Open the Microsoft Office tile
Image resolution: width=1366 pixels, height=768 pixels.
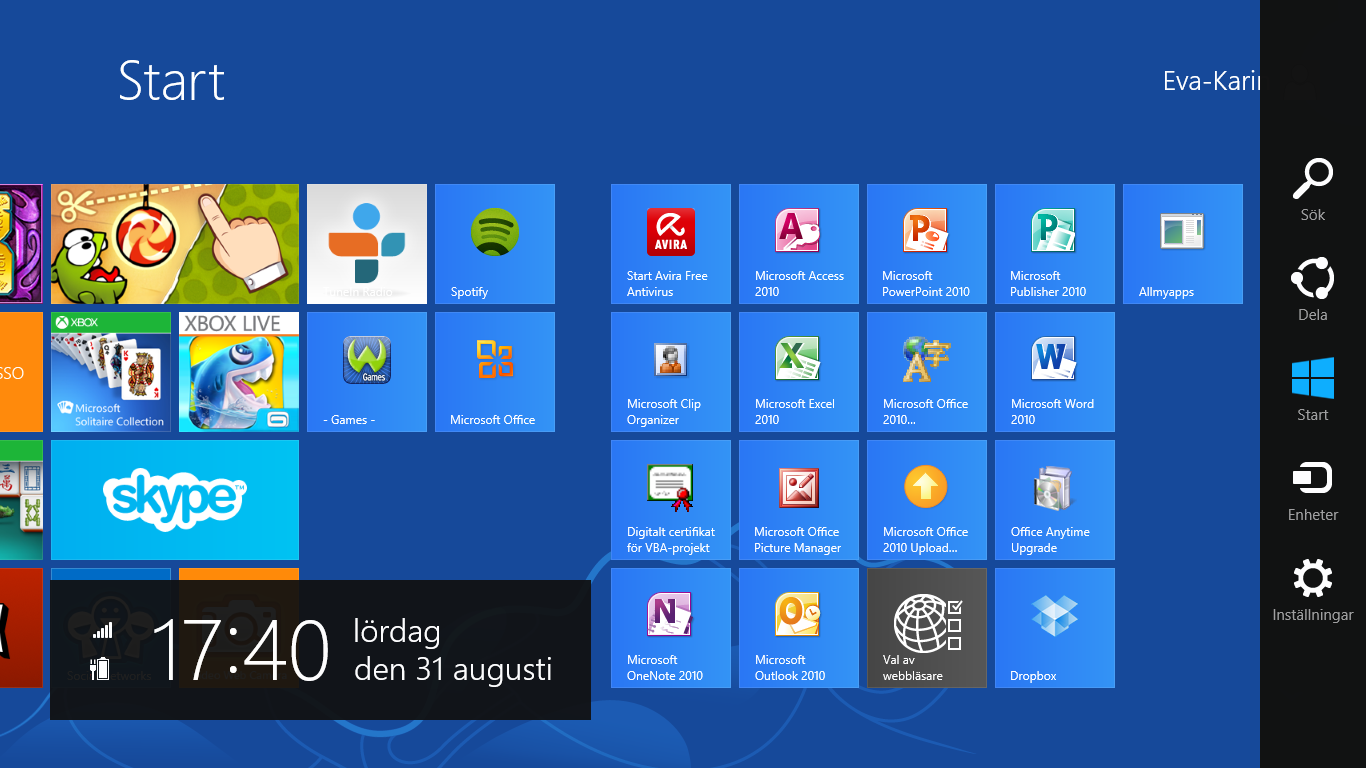[495, 372]
